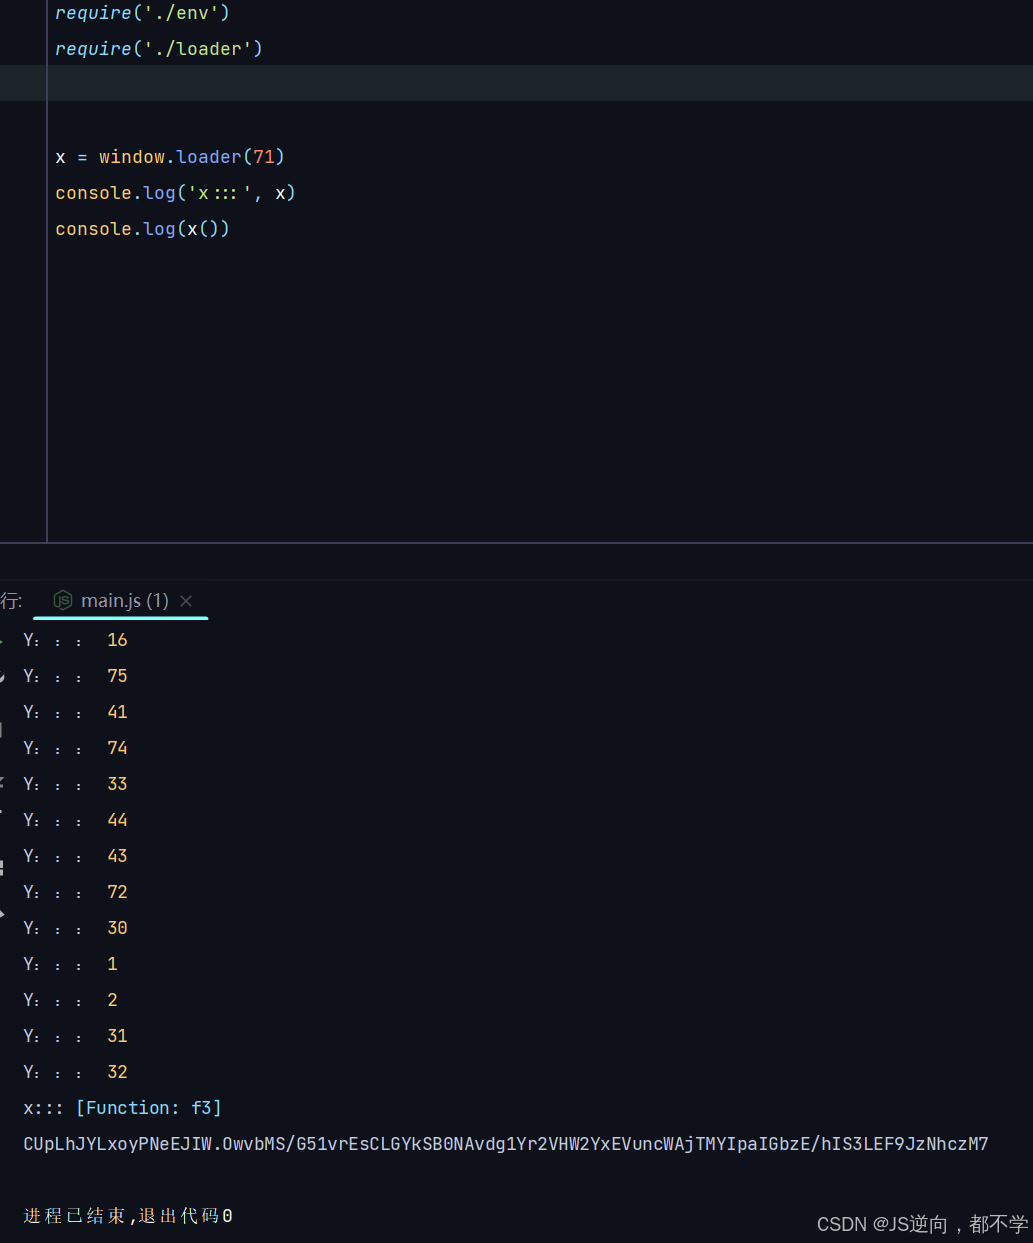Click the Node.js icon on the run tab
1033x1243 pixels.
click(63, 601)
